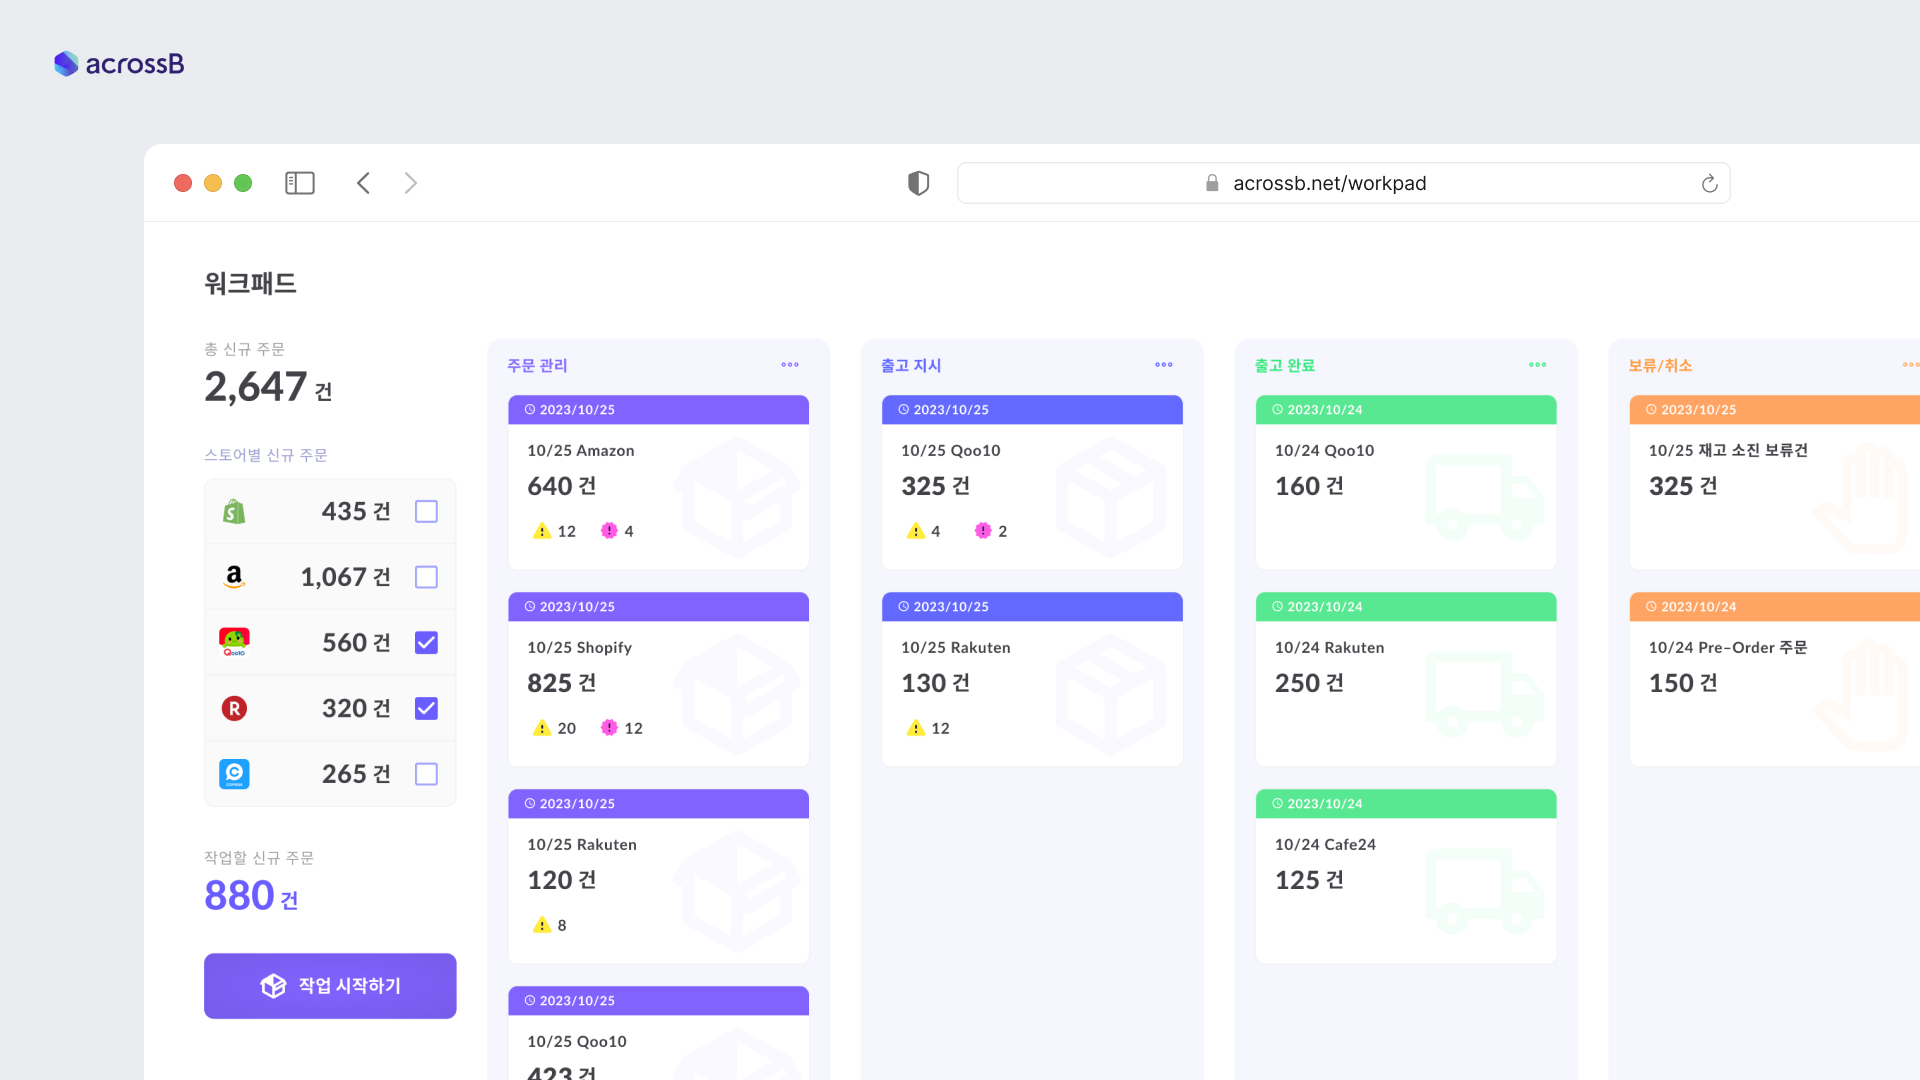1920x1080 pixels.
Task: Open 출고 완료 column options menu
Action: pyautogui.click(x=1538, y=365)
